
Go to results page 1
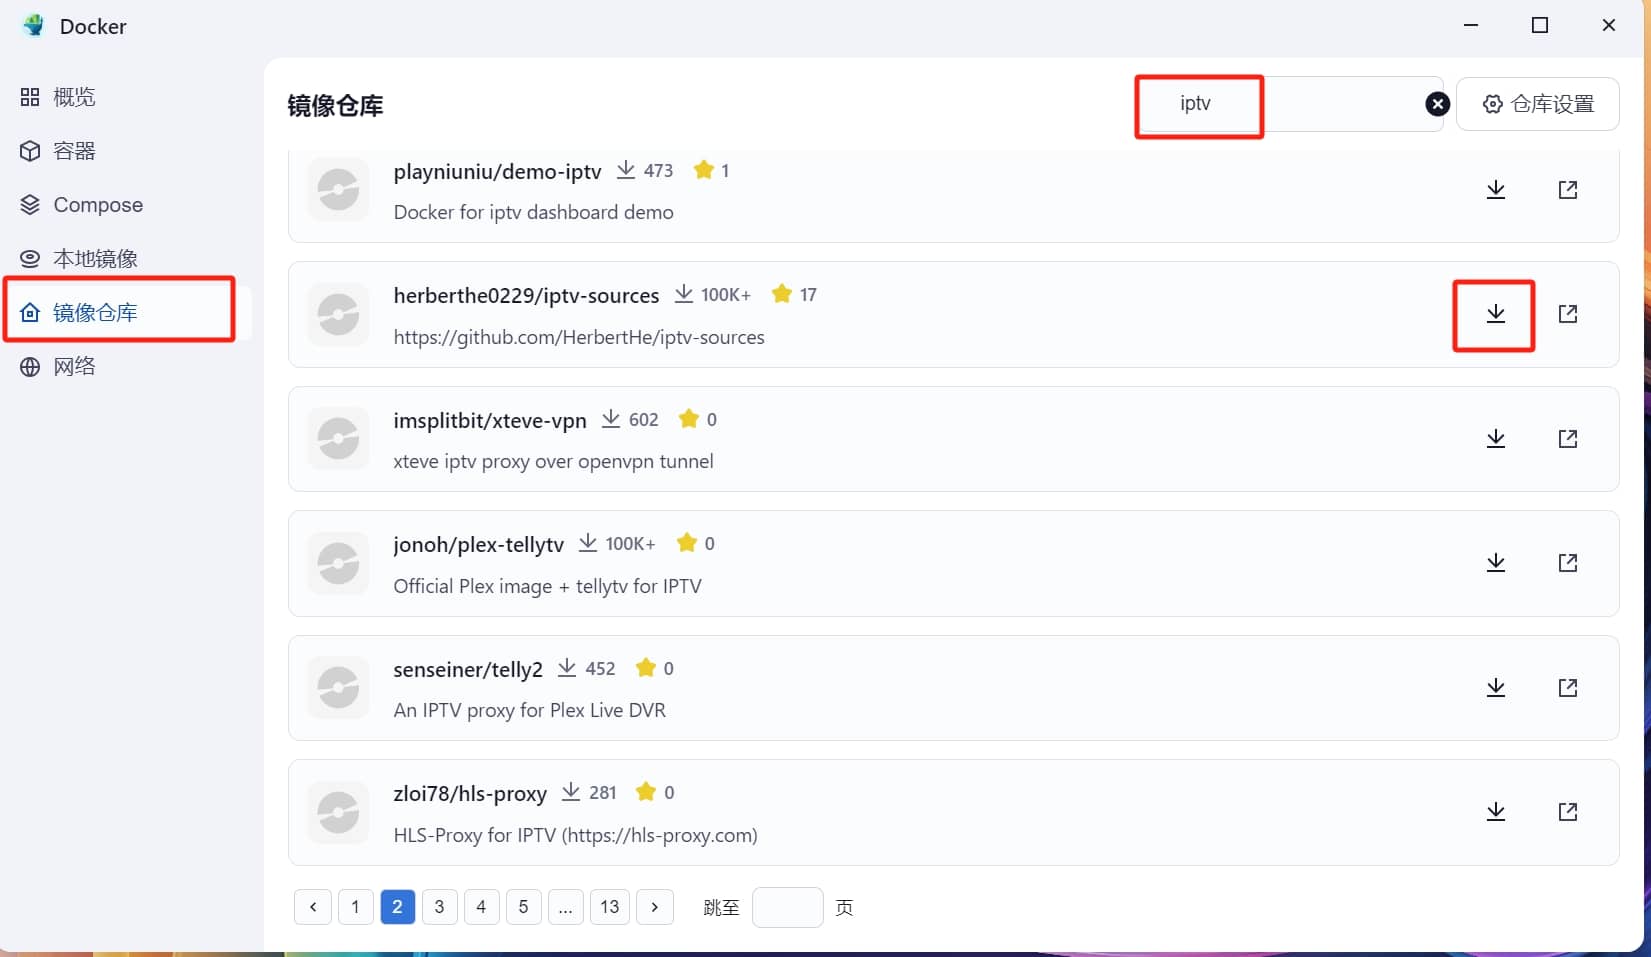click(355, 907)
